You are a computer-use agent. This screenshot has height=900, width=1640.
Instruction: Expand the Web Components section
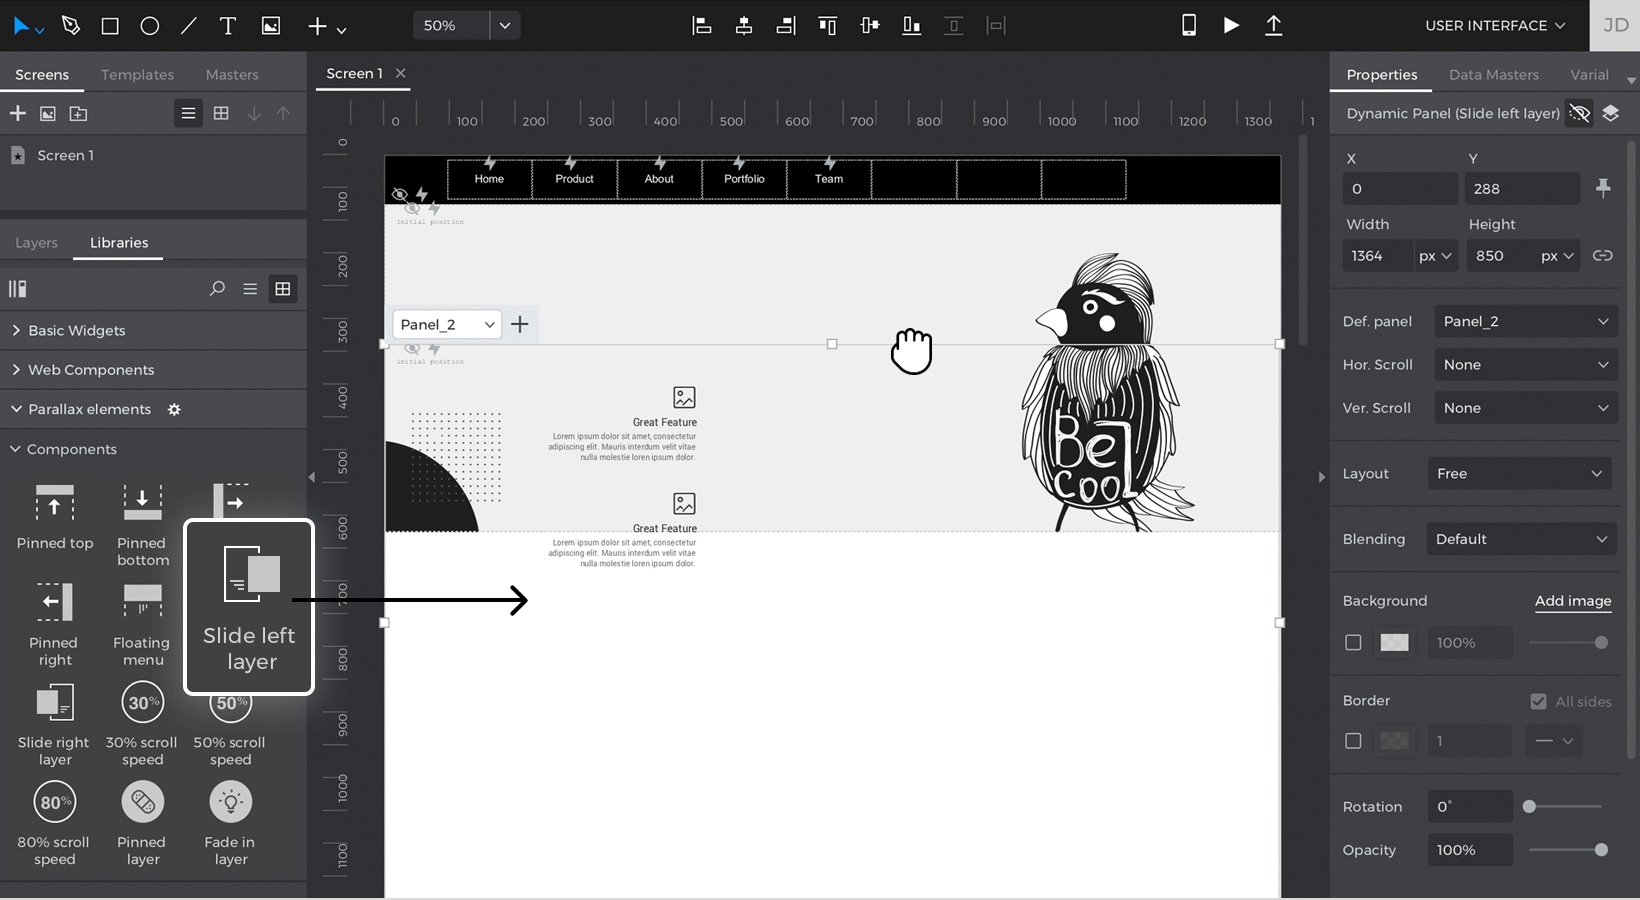[153, 370]
